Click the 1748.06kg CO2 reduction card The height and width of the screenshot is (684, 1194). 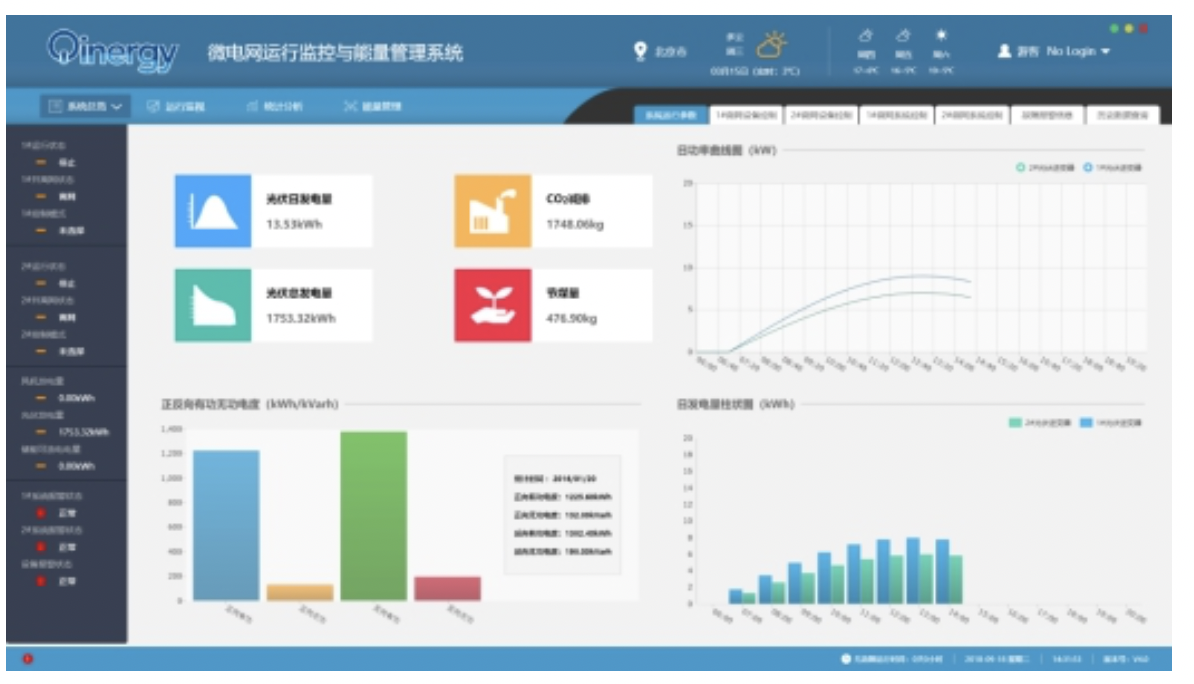tap(554, 211)
